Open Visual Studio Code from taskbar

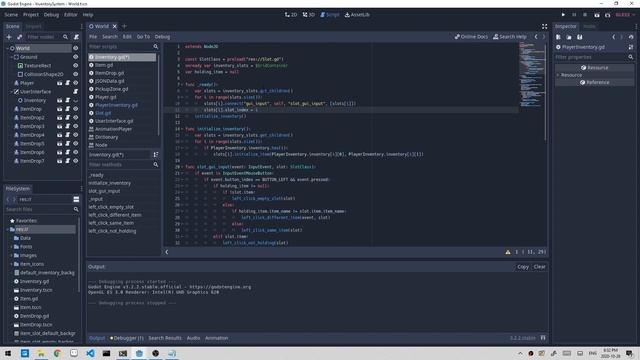[x=90, y=353]
